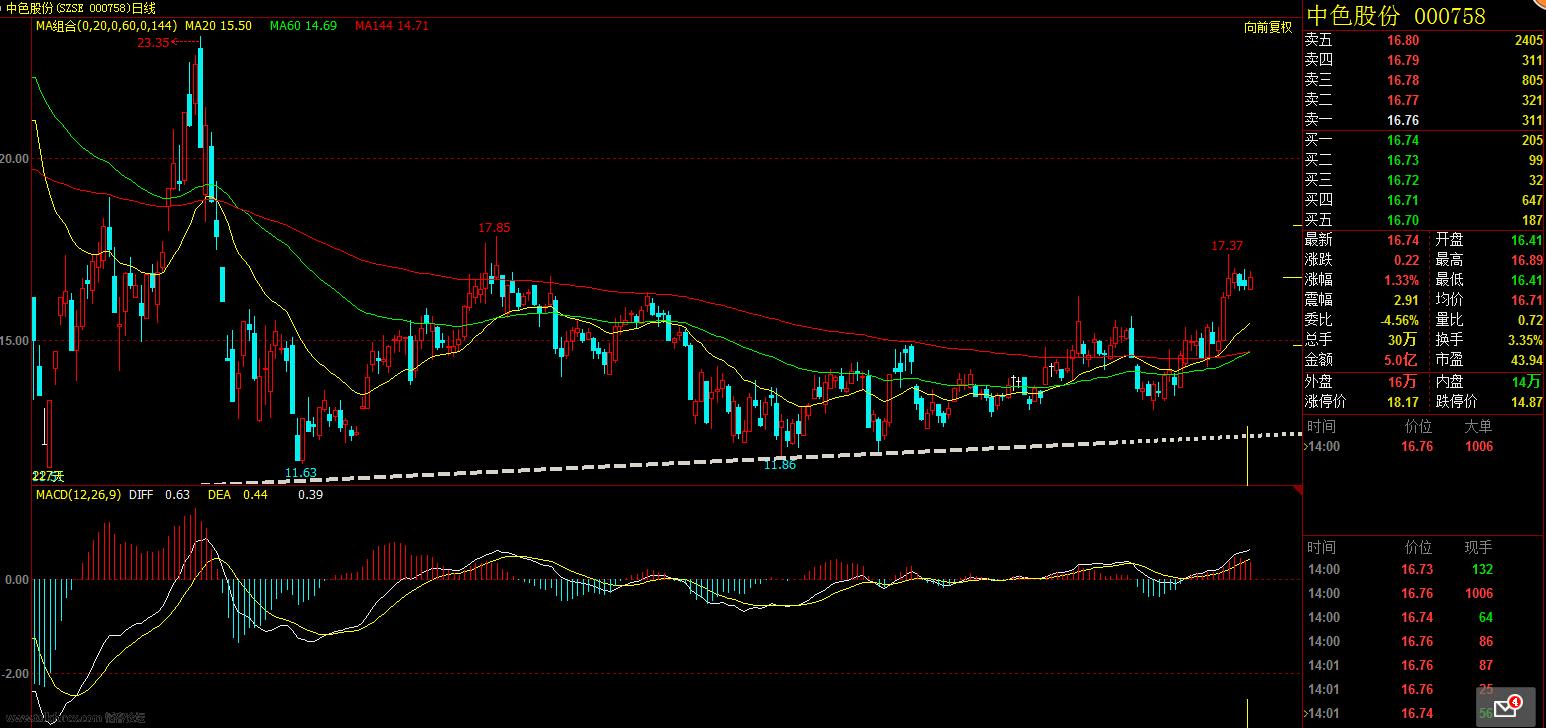Click the 17.37 recent high marker
The height and width of the screenshot is (728, 1546).
coord(1227,246)
